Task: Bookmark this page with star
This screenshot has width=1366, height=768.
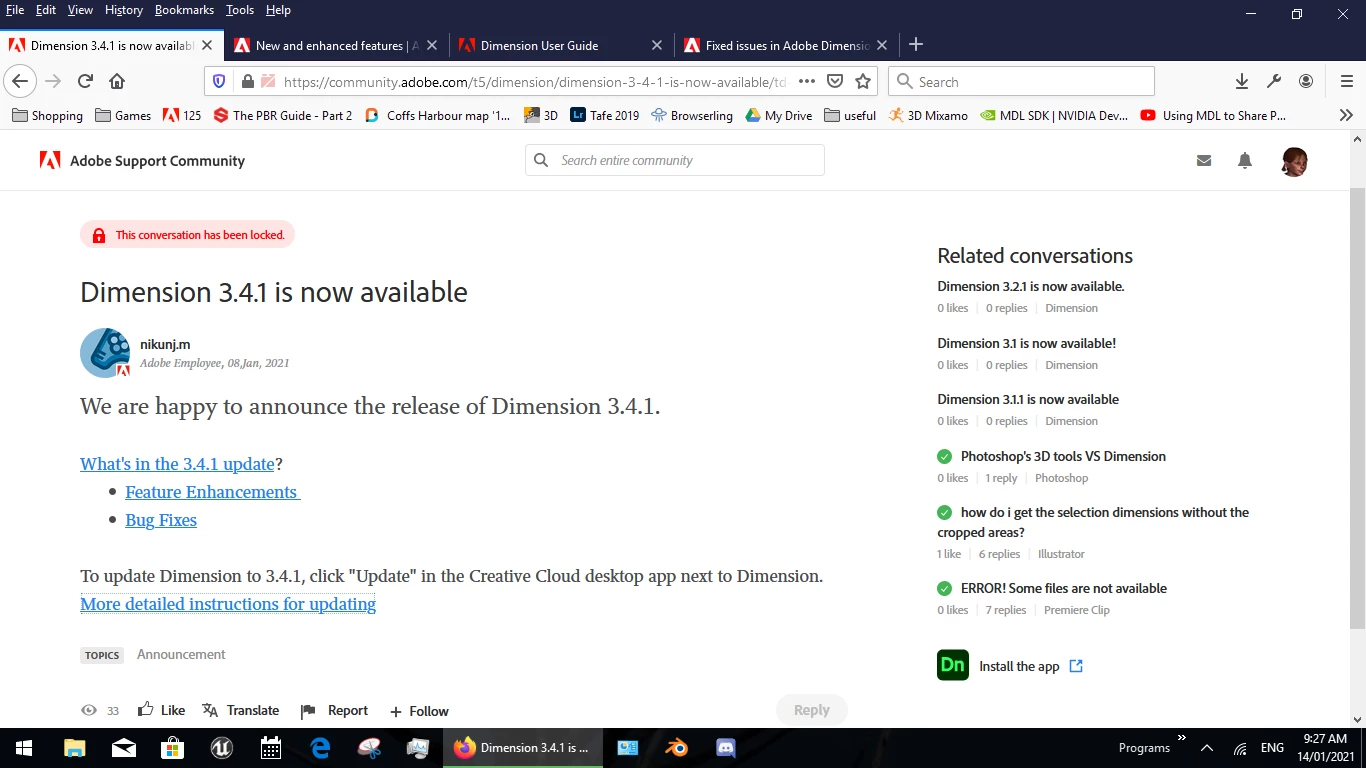Action: tap(863, 81)
